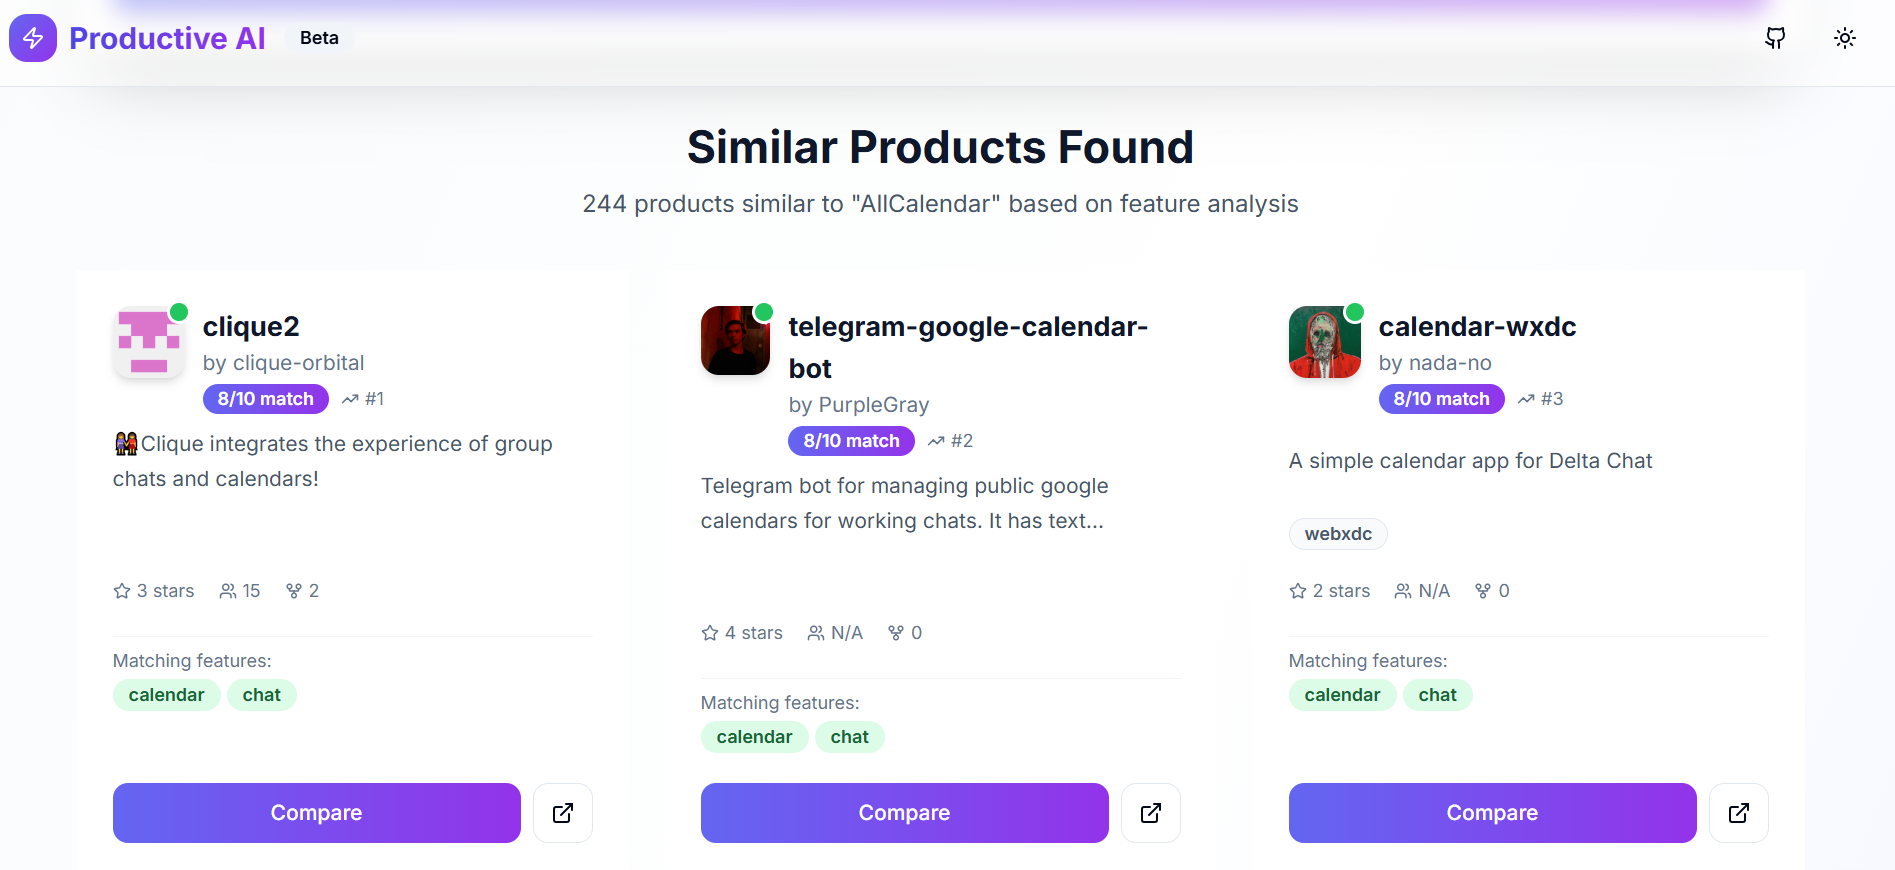Open external link for calendar-wxdc
The image size is (1895, 870).
click(x=1739, y=813)
